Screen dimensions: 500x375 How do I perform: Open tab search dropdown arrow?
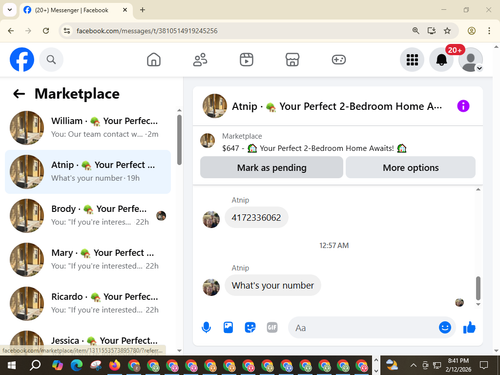10,10
